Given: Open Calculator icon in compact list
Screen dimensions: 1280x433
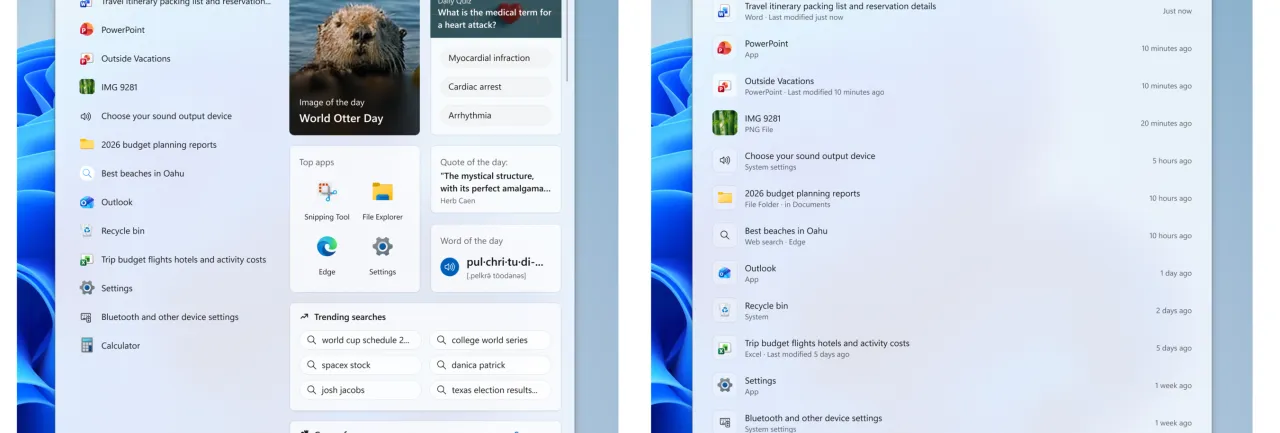Looking at the screenshot, I should tap(87, 345).
